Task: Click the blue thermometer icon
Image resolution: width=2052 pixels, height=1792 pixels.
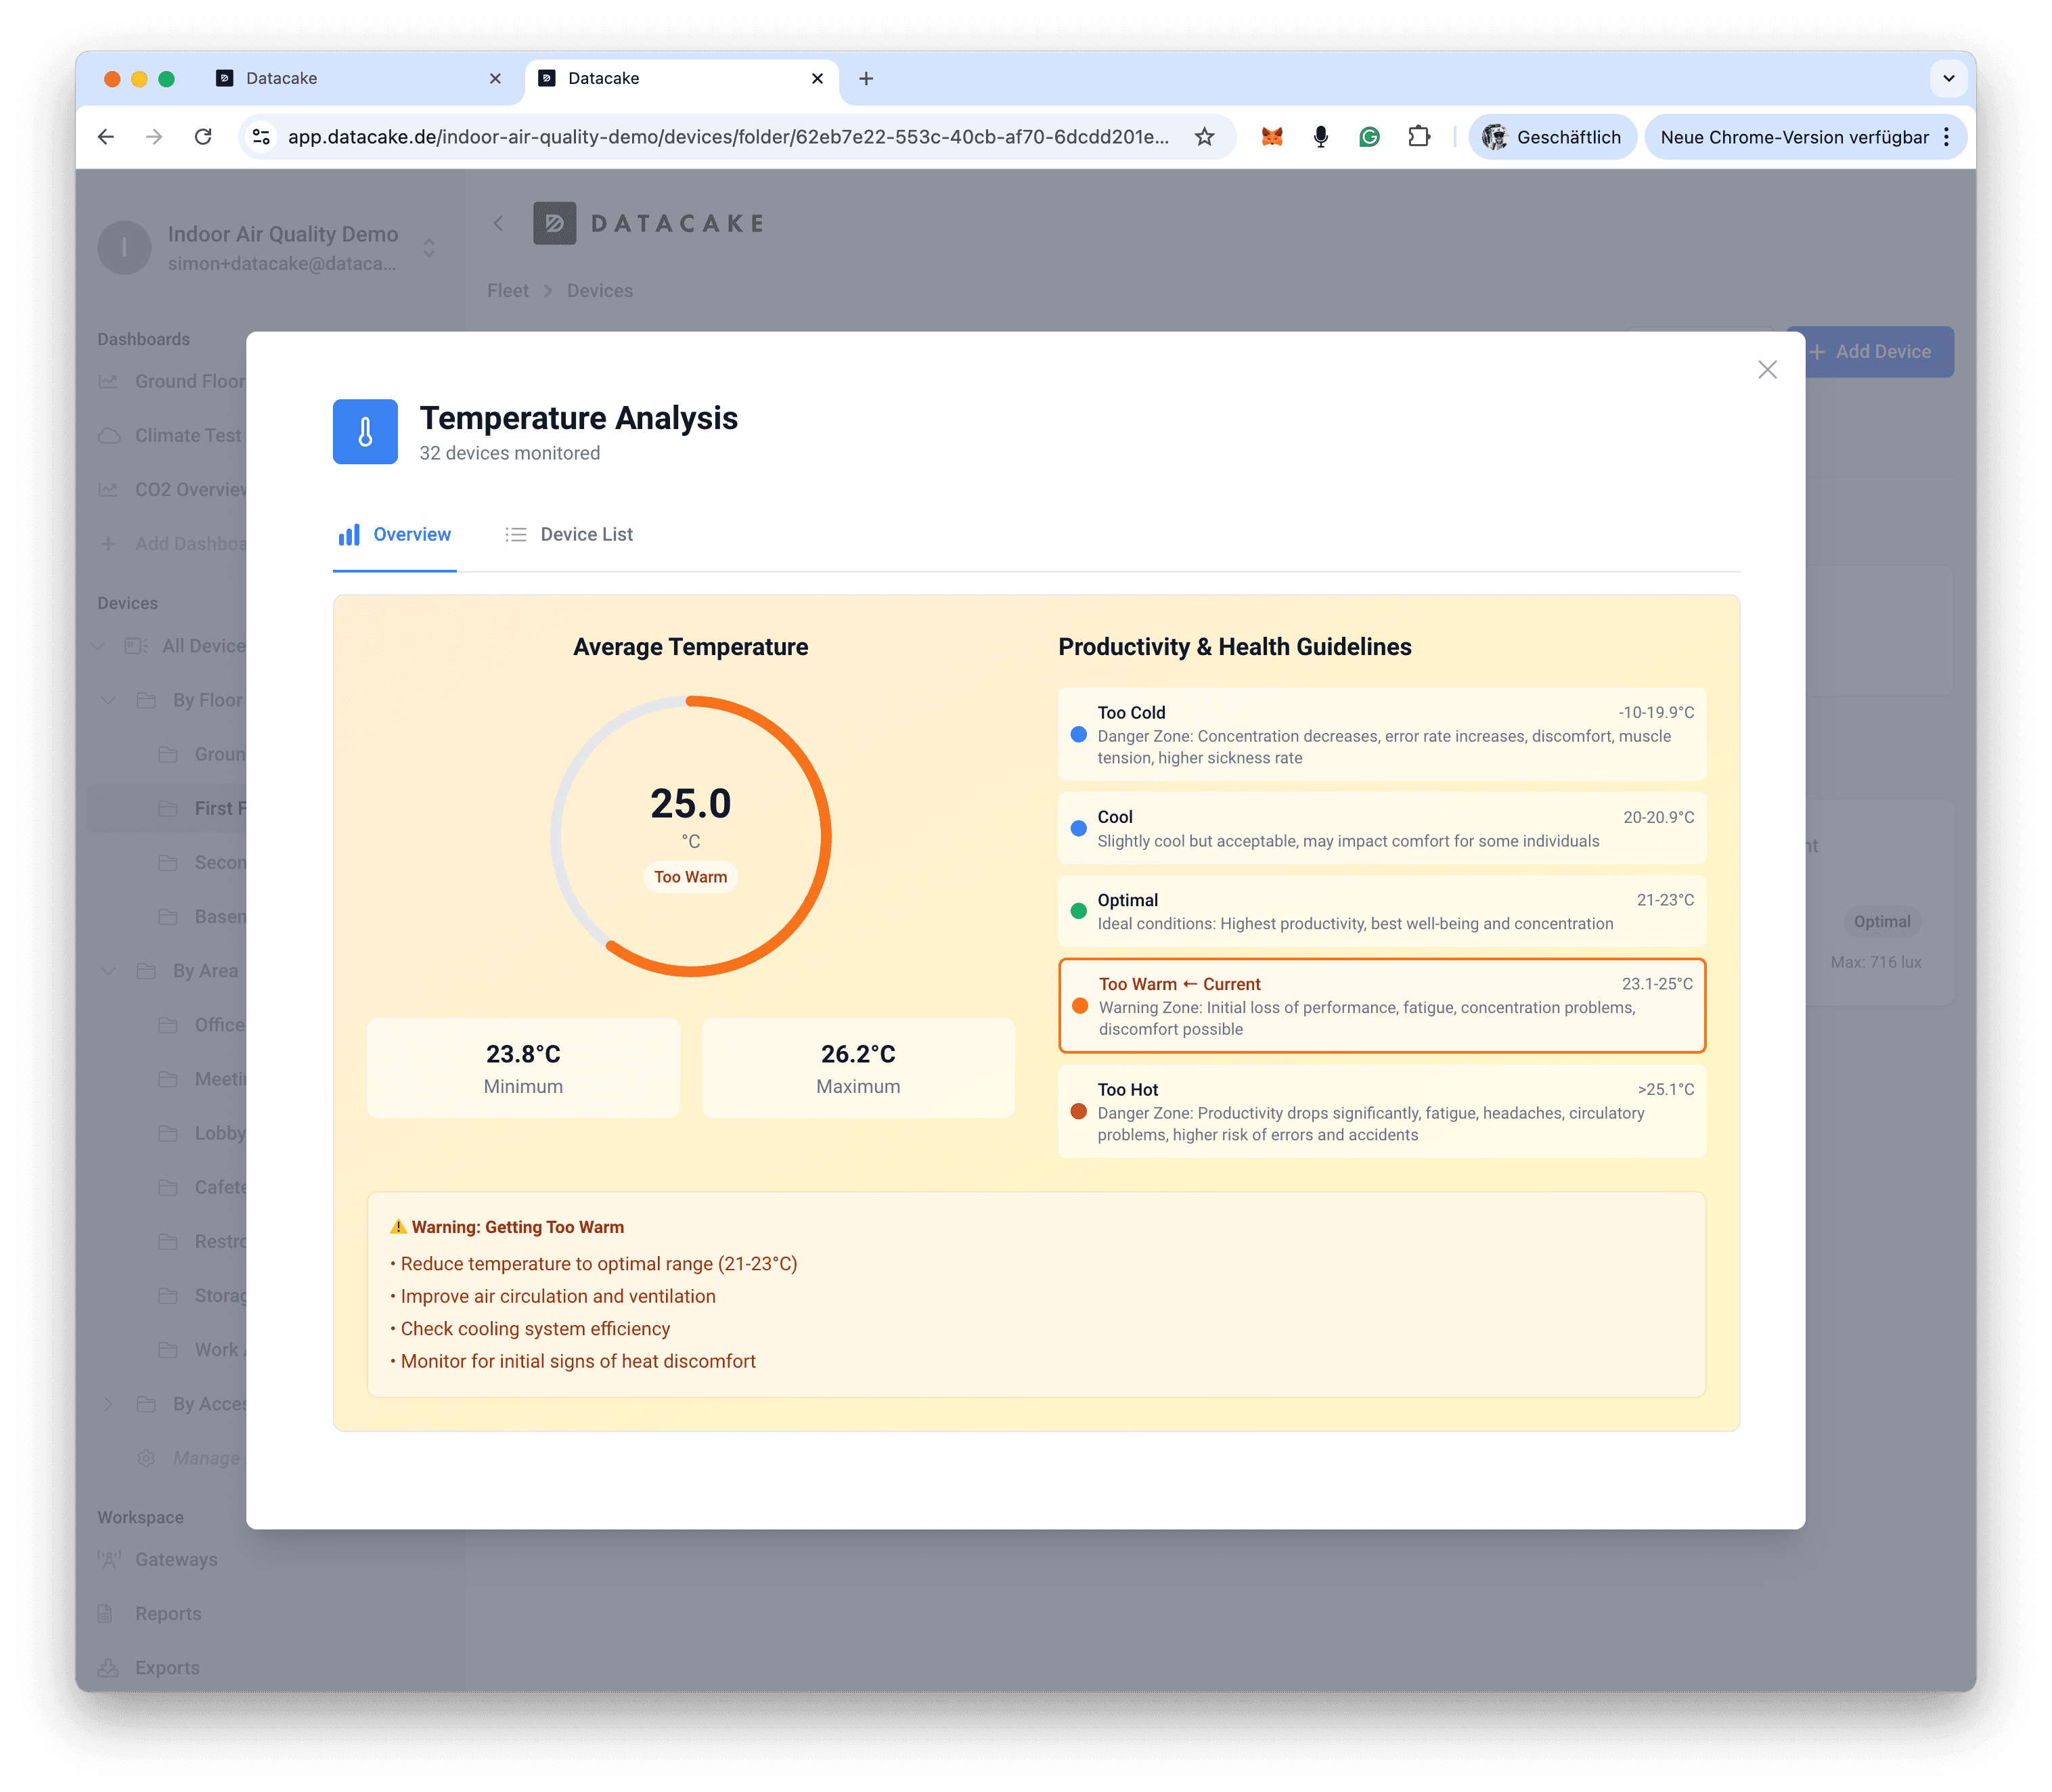Action: [x=365, y=432]
